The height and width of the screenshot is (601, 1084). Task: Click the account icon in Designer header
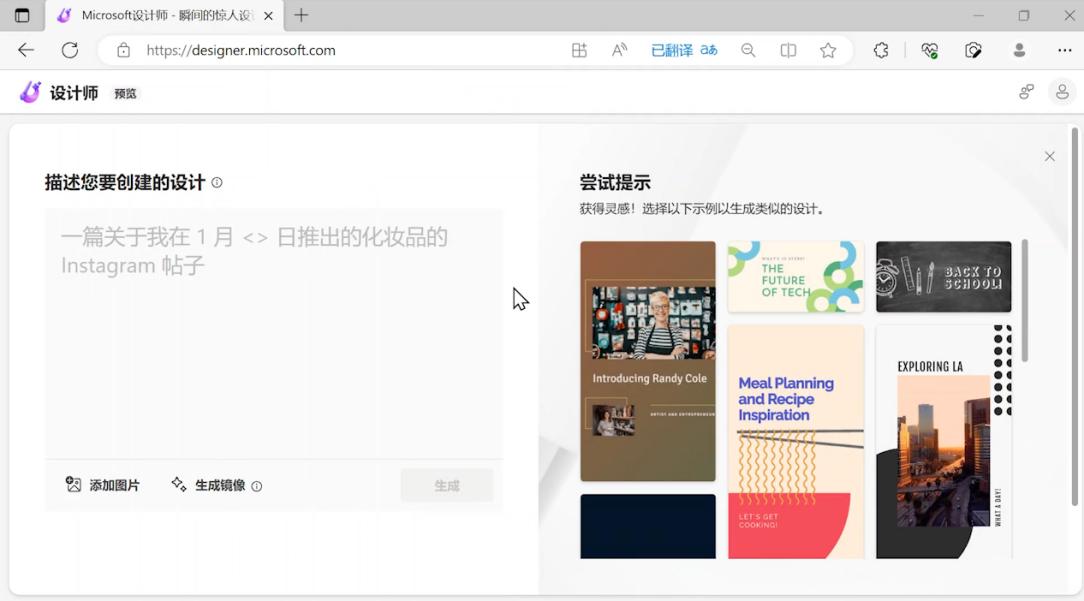1062,91
